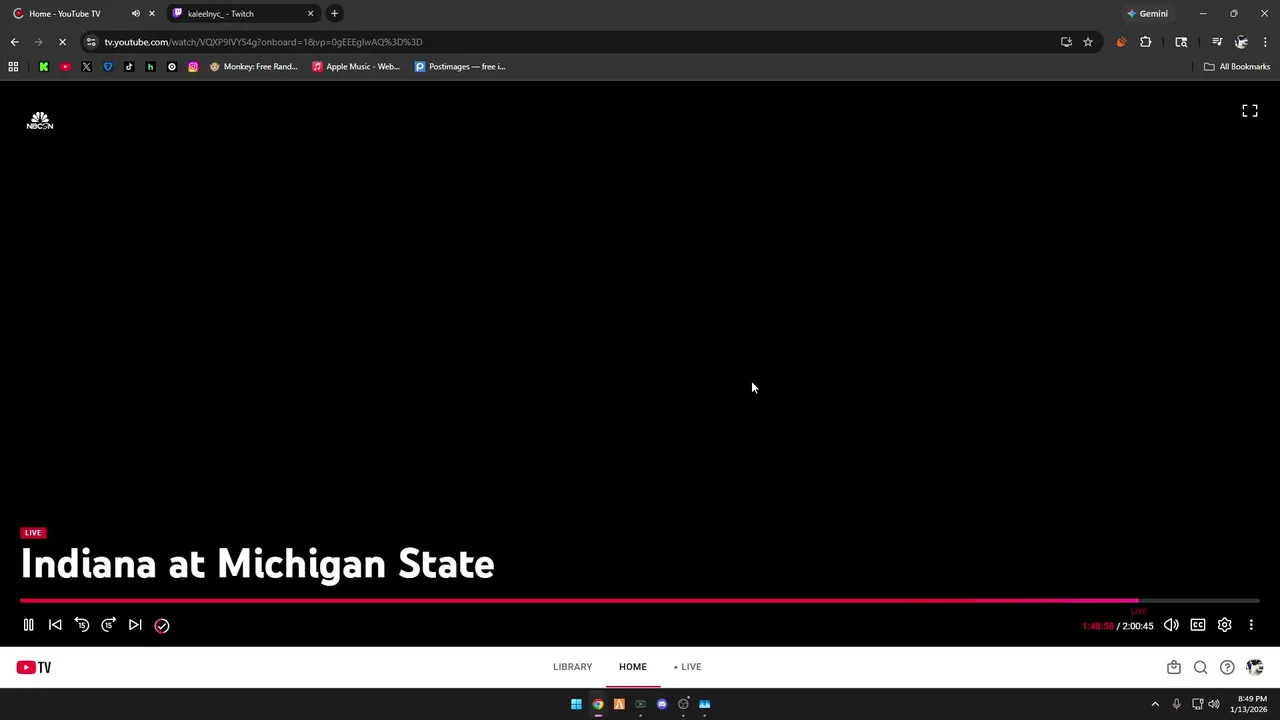1280x720 pixels.
Task: Rewind 15 seconds in the player
Action: [x=82, y=625]
